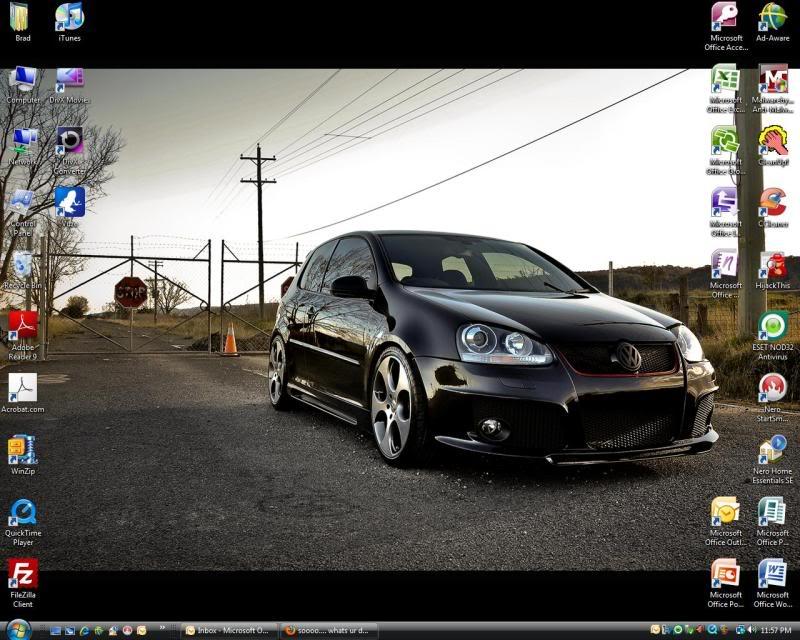Select the WinZip desktop shortcut
Screen dimensions: 800x640
point(22,455)
